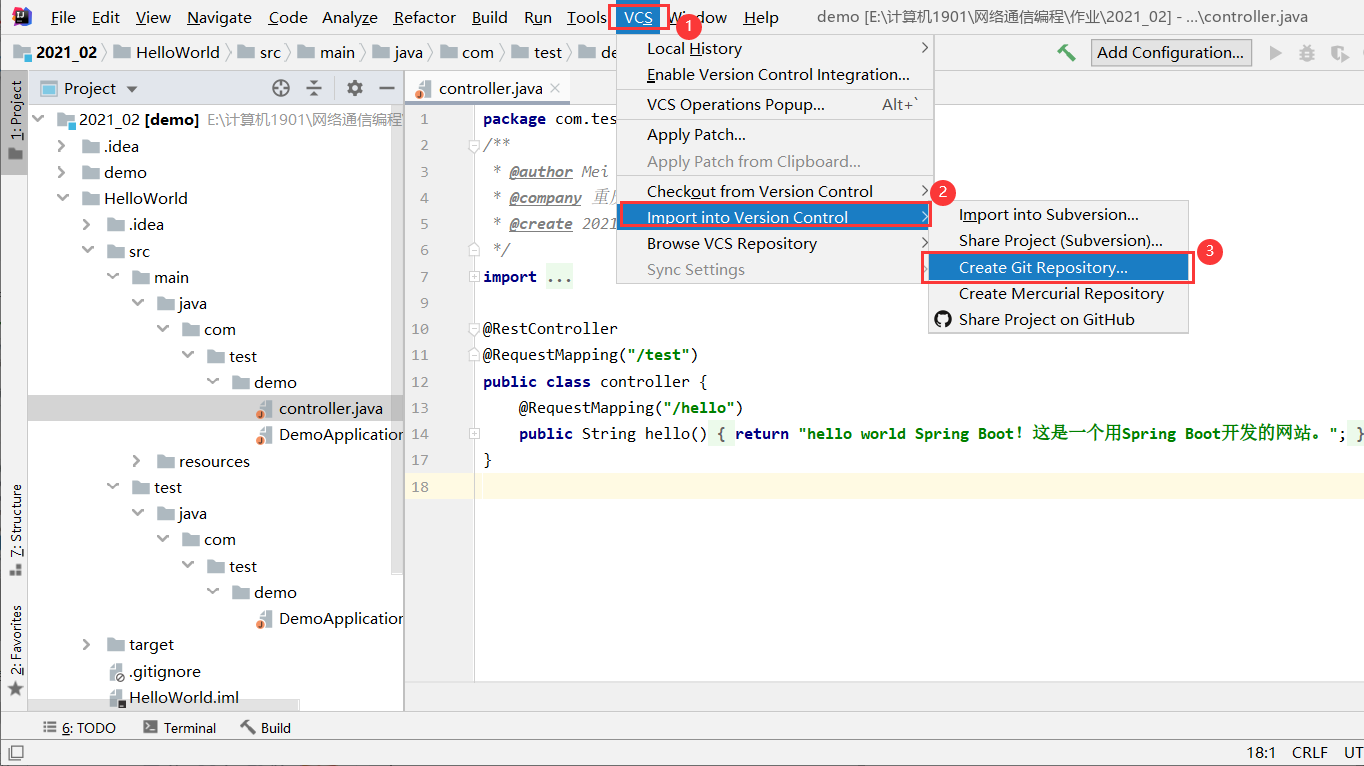Click the Add Configuration... button
Viewport: 1364px width, 766px height.
pyautogui.click(x=1170, y=53)
